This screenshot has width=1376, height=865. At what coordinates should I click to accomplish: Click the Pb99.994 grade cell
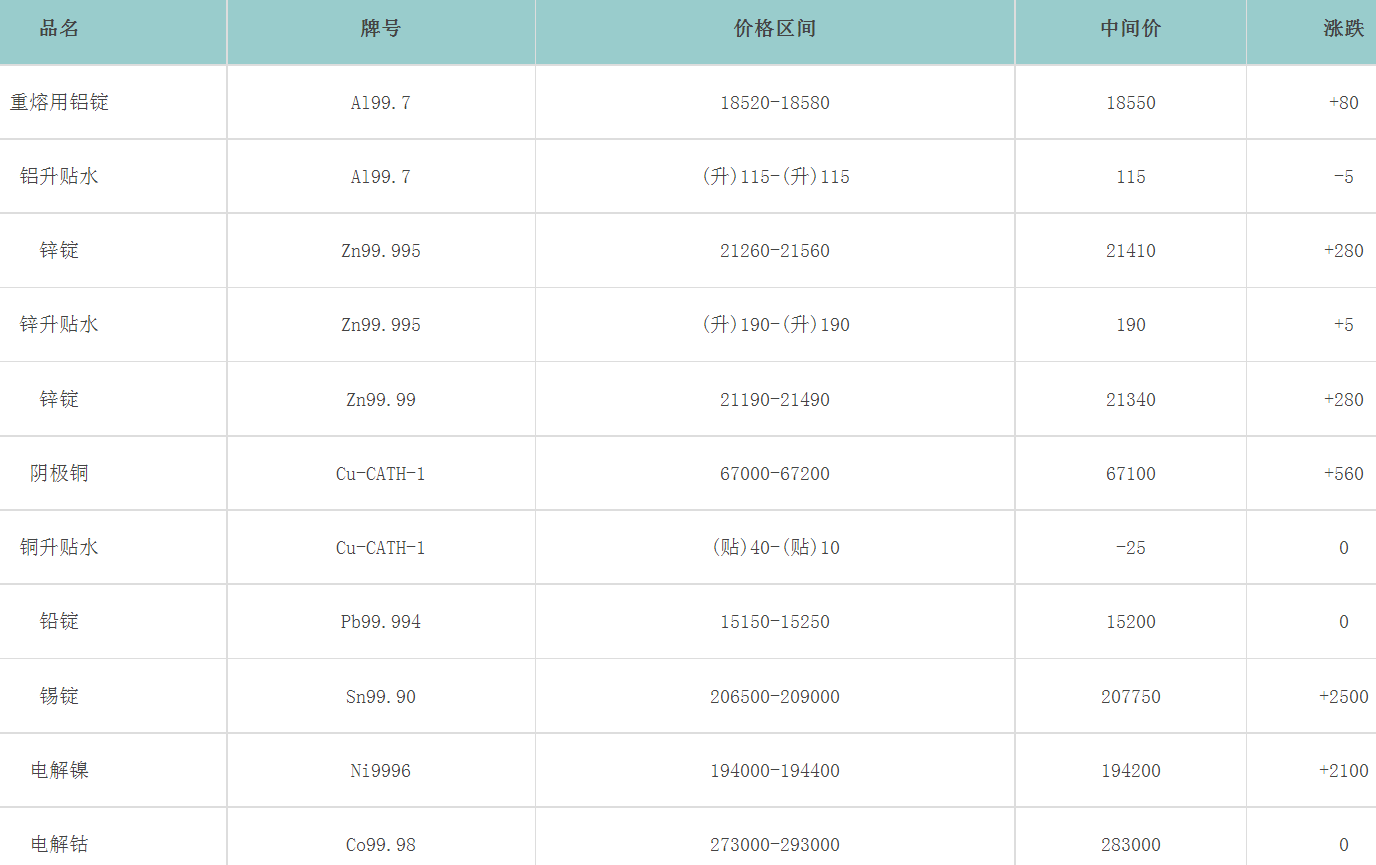click(x=380, y=622)
